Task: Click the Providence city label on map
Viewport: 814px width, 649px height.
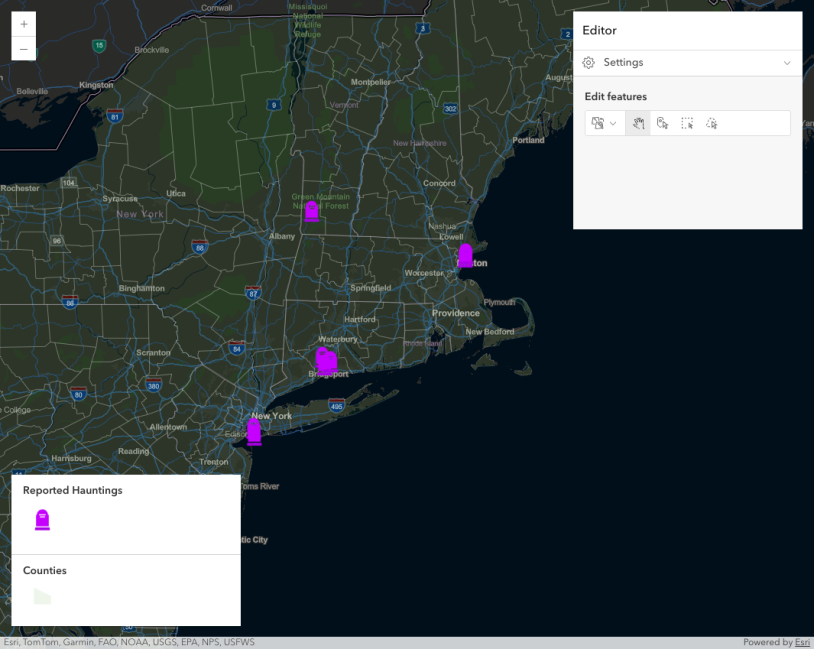Action: pyautogui.click(x=456, y=313)
